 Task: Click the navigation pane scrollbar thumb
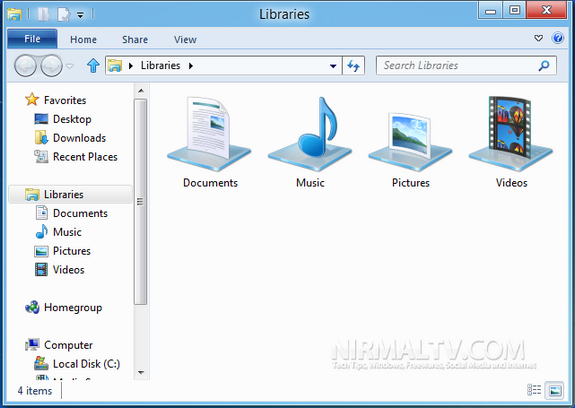(x=140, y=202)
